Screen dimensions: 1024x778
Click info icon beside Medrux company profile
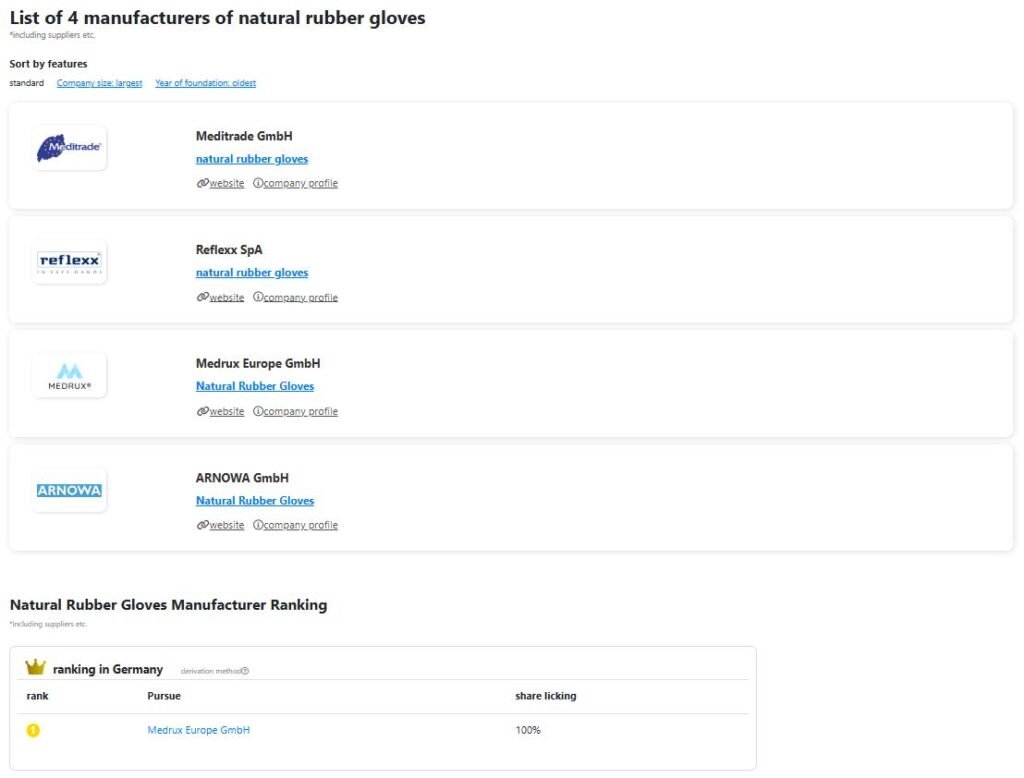(x=258, y=411)
